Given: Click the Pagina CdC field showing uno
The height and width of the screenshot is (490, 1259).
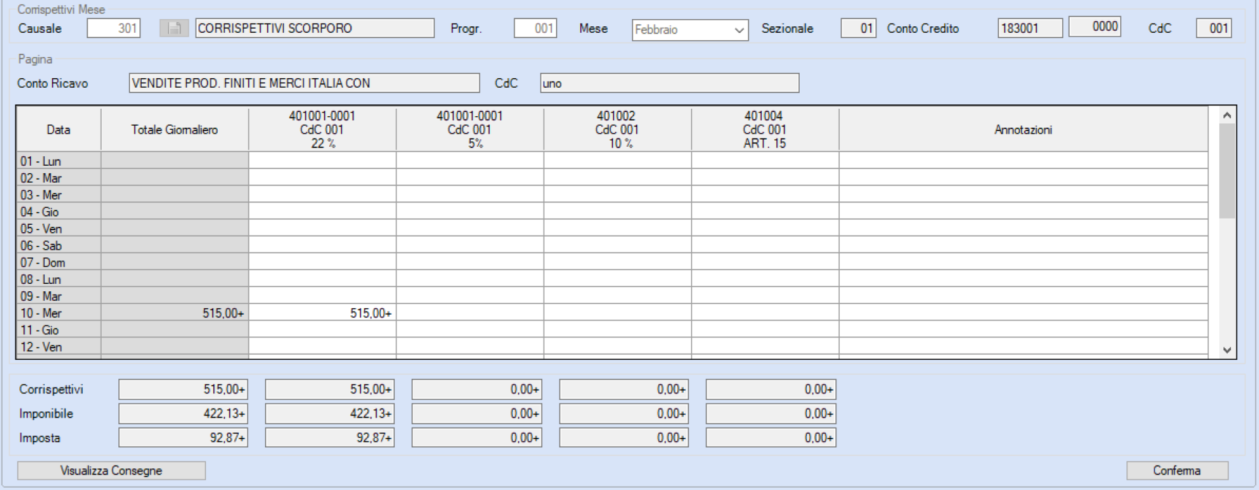Looking at the screenshot, I should click(669, 83).
